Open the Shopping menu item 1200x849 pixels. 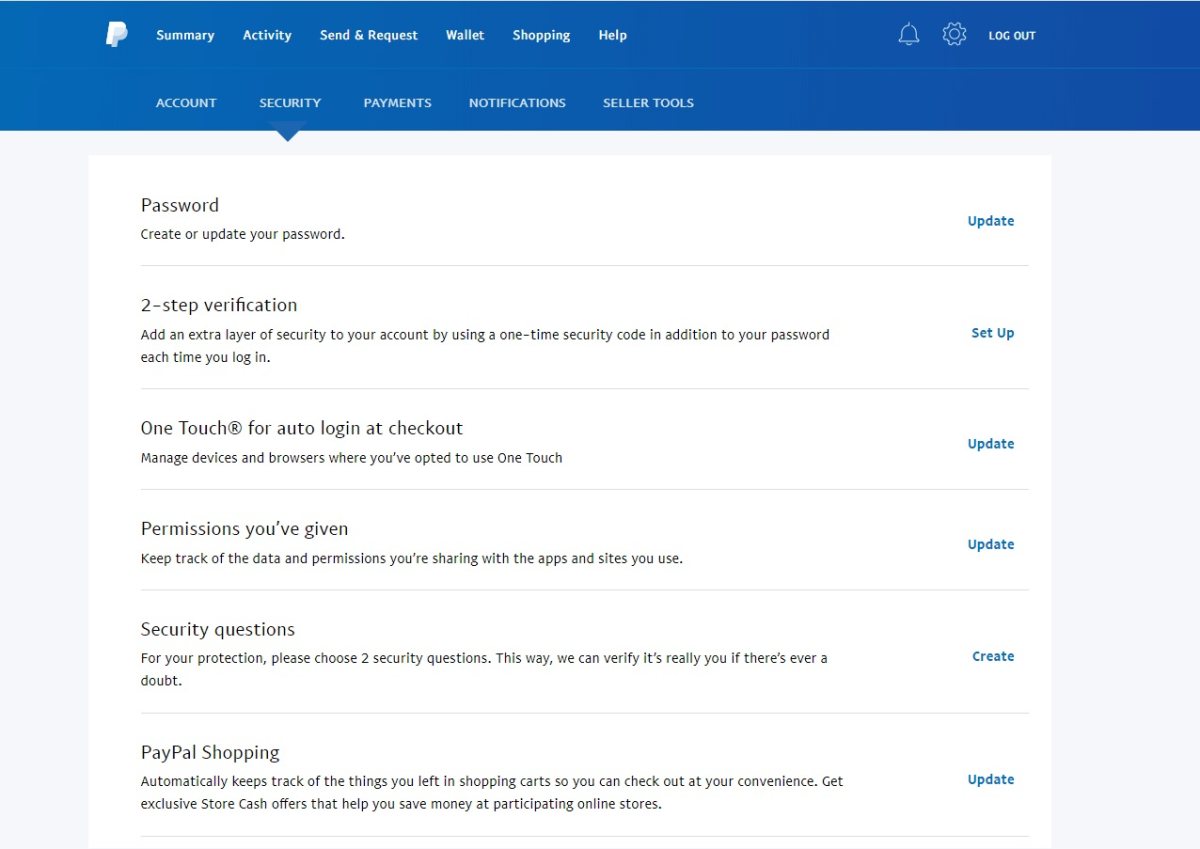pos(541,35)
